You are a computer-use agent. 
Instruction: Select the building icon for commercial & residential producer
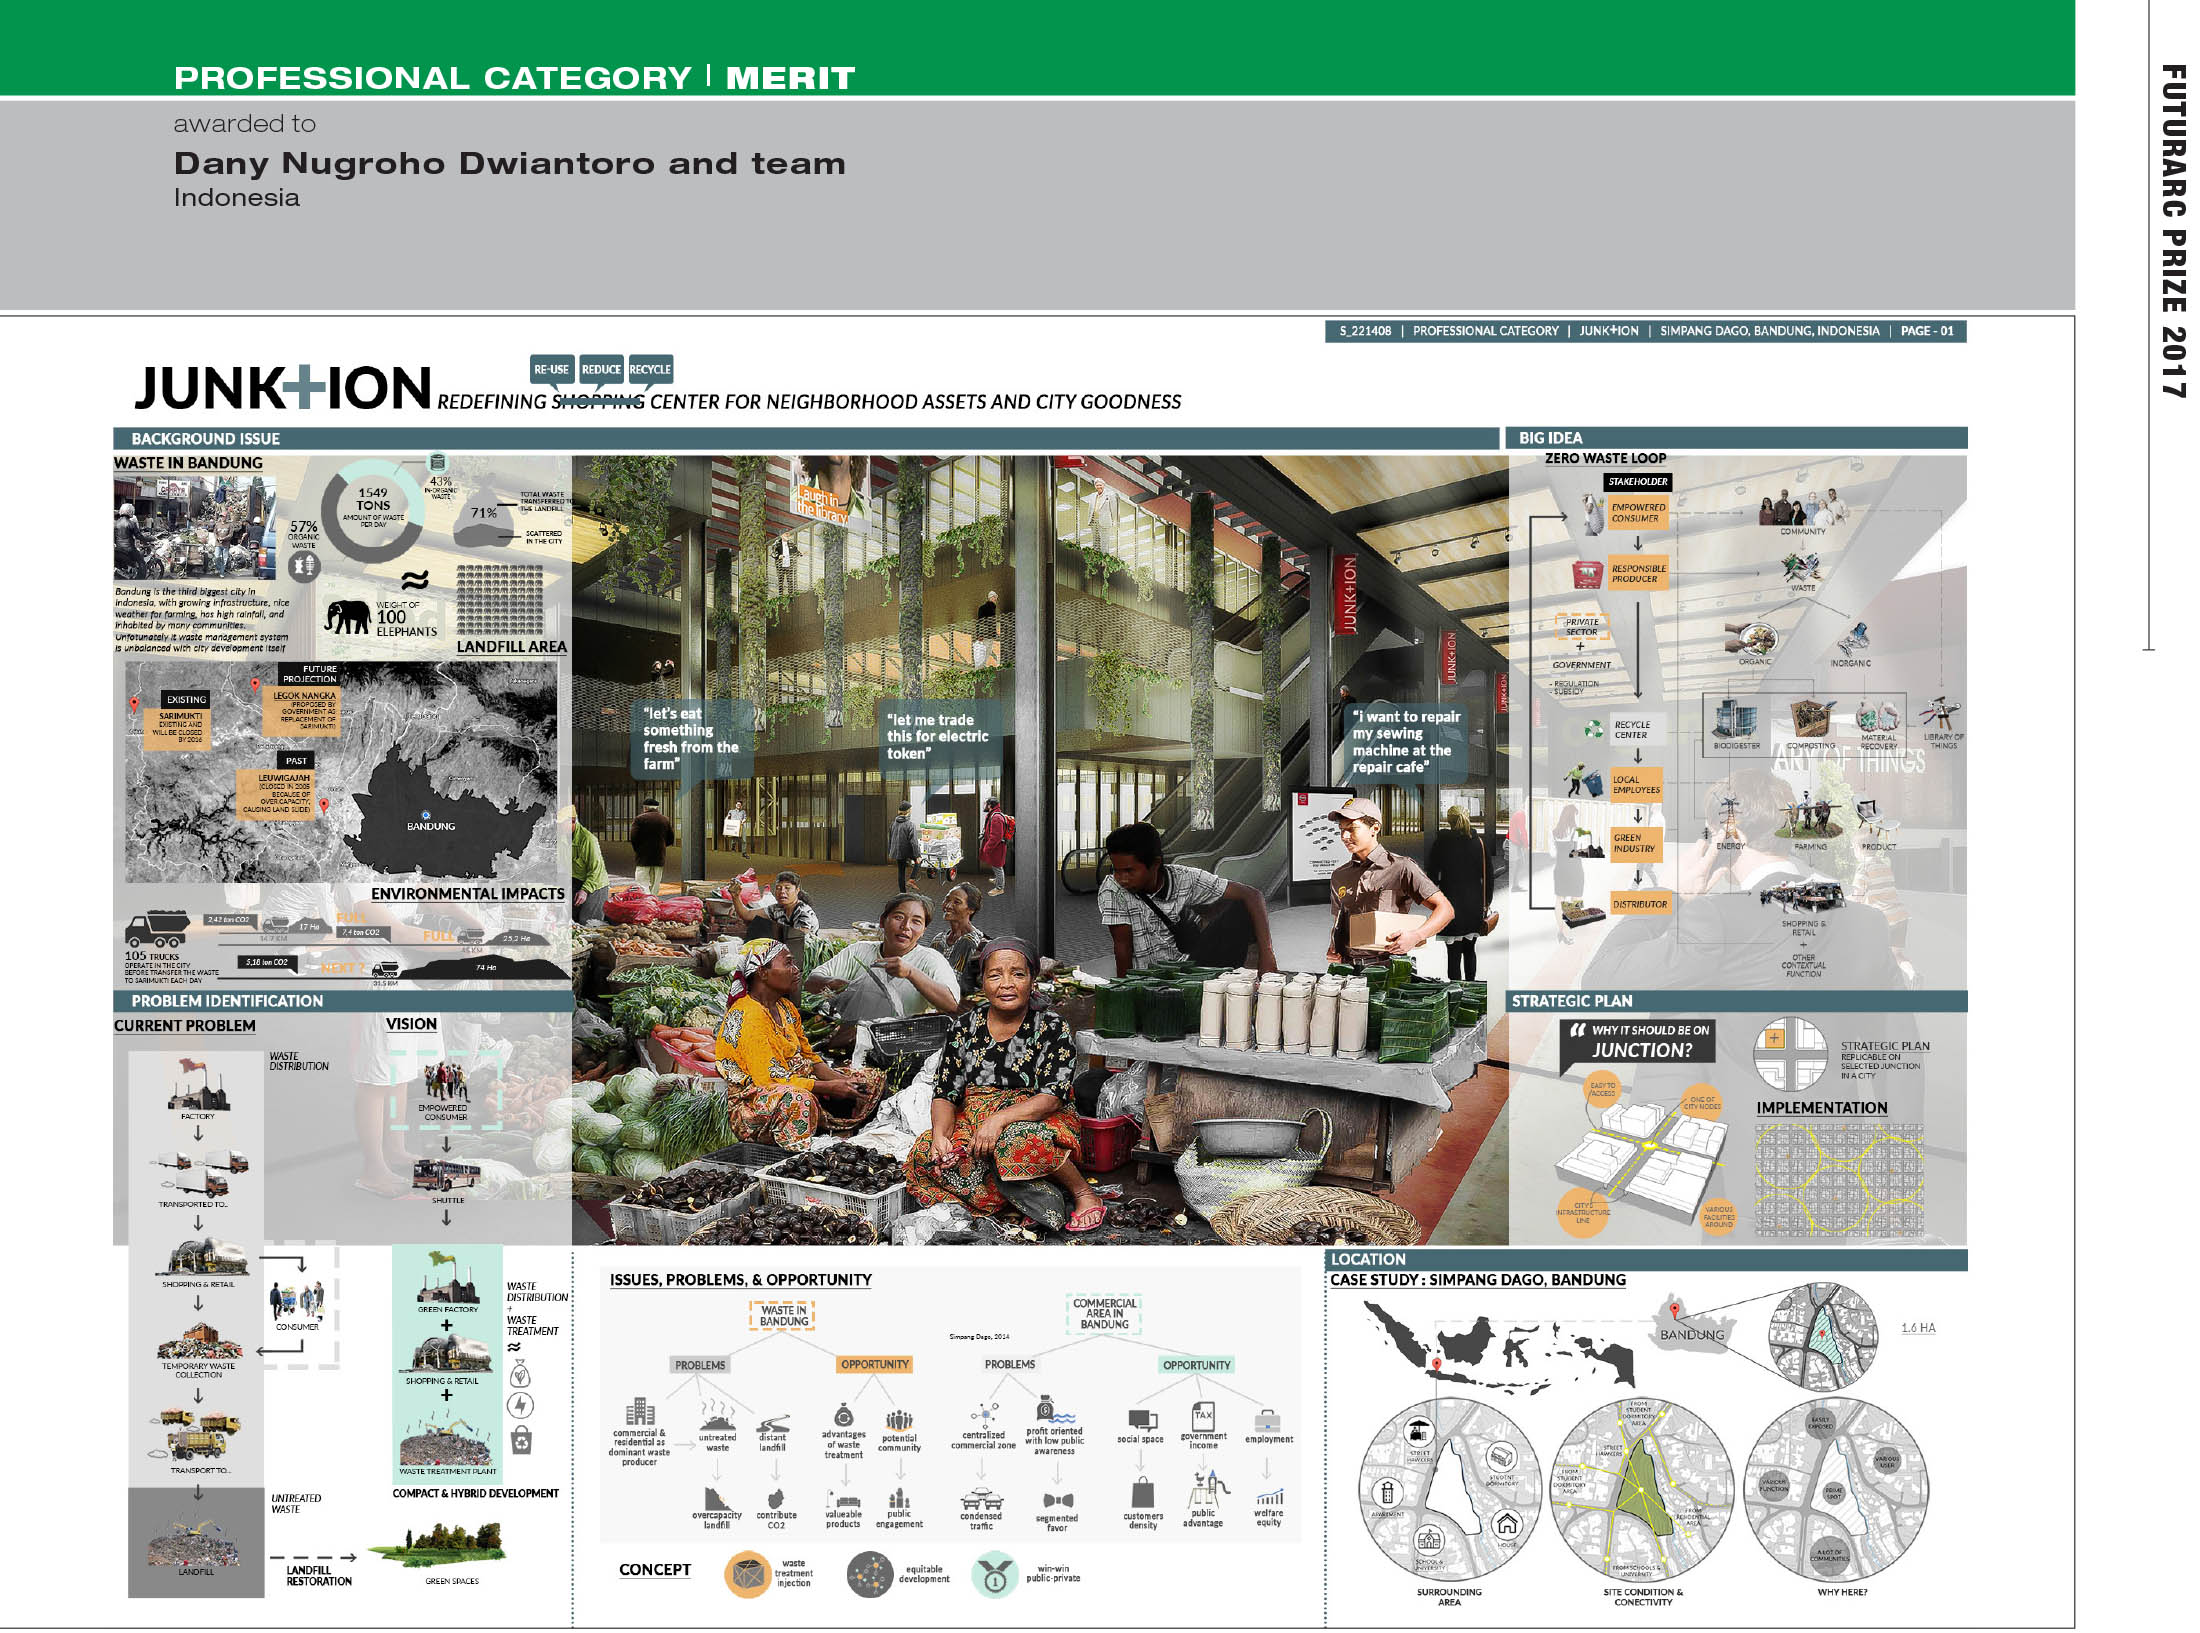(x=640, y=1412)
